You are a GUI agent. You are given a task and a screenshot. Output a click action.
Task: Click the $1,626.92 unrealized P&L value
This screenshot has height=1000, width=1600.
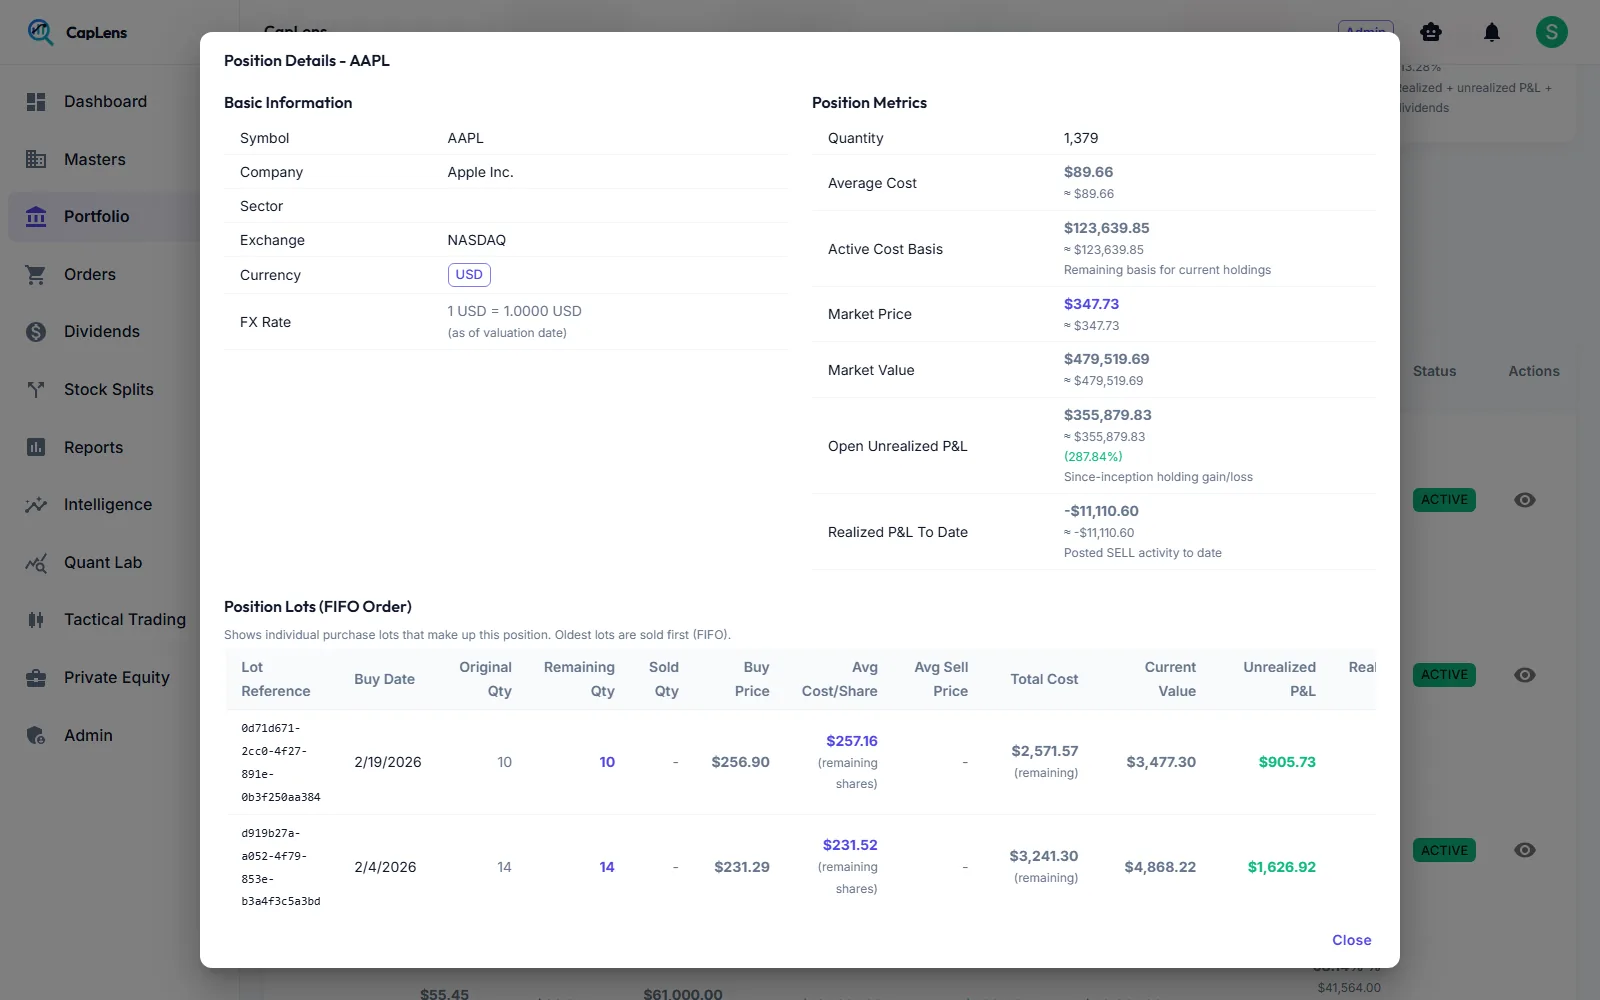click(1282, 867)
